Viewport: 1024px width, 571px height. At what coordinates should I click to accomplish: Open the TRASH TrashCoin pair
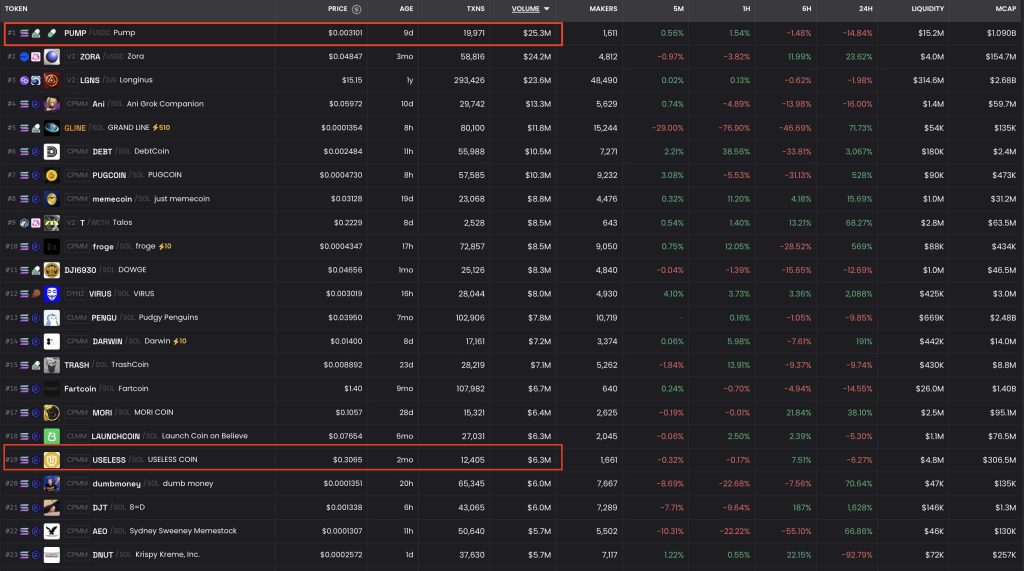(x=106, y=365)
